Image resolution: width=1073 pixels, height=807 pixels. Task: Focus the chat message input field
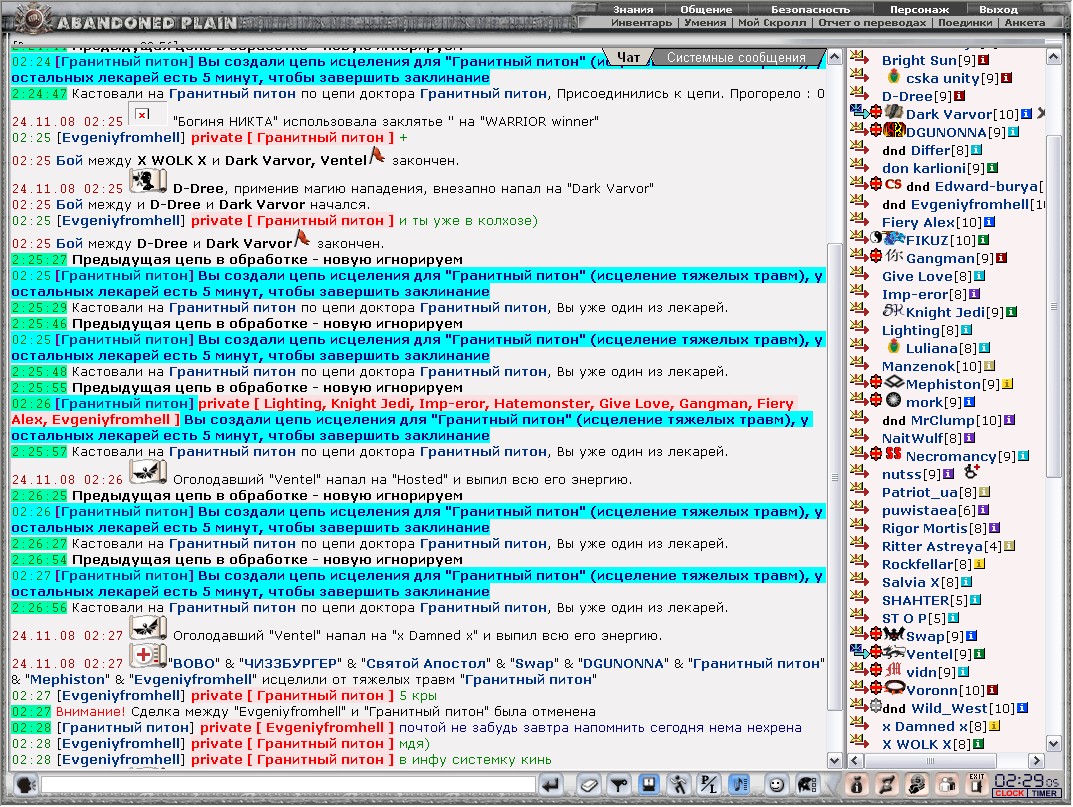click(x=288, y=784)
